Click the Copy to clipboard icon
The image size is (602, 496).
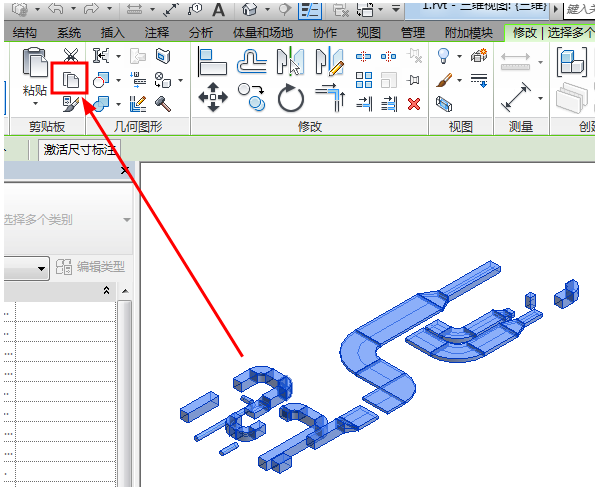tap(70, 80)
